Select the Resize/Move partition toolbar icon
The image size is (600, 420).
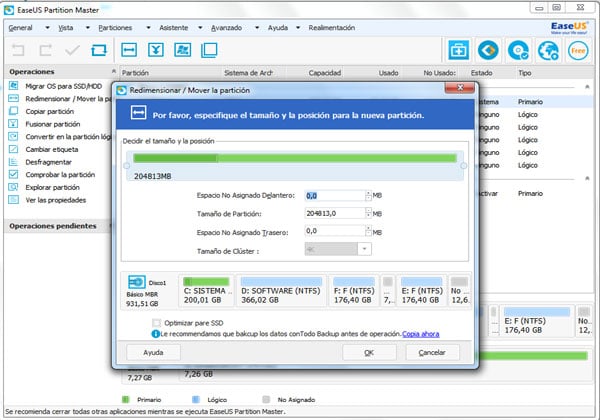tap(129, 50)
